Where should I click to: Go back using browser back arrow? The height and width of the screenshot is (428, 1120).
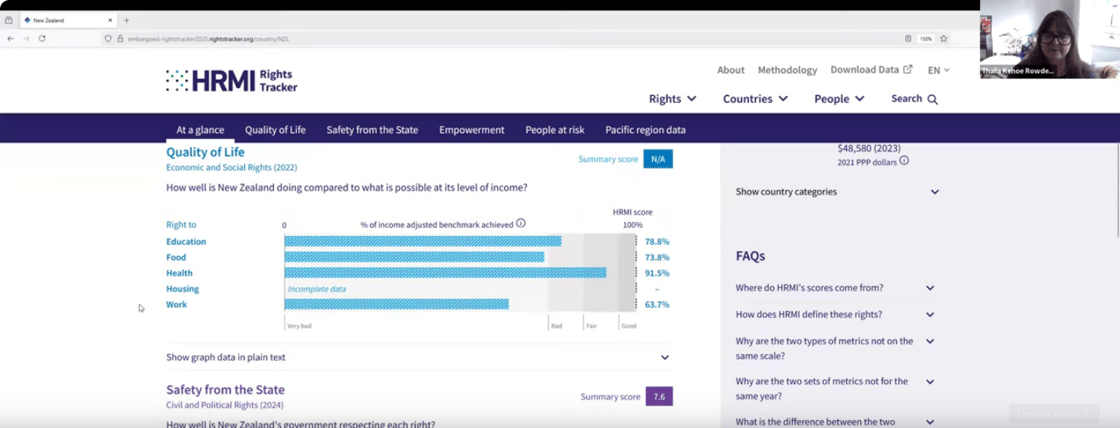(x=10, y=38)
